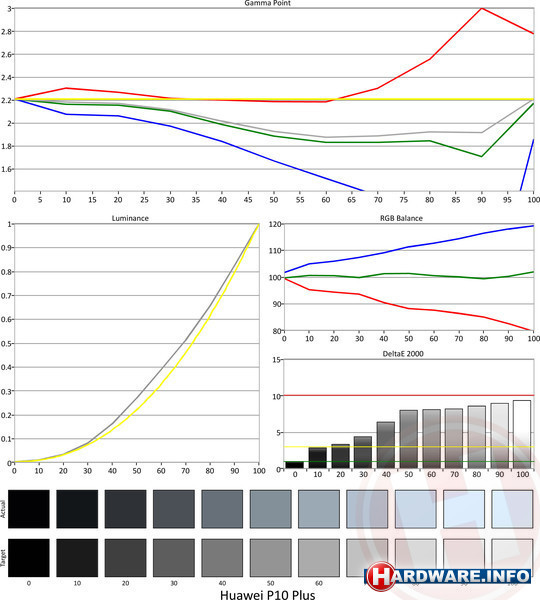Click the "Luminance" chart title
Screen dimensions: 540x600
130,218
